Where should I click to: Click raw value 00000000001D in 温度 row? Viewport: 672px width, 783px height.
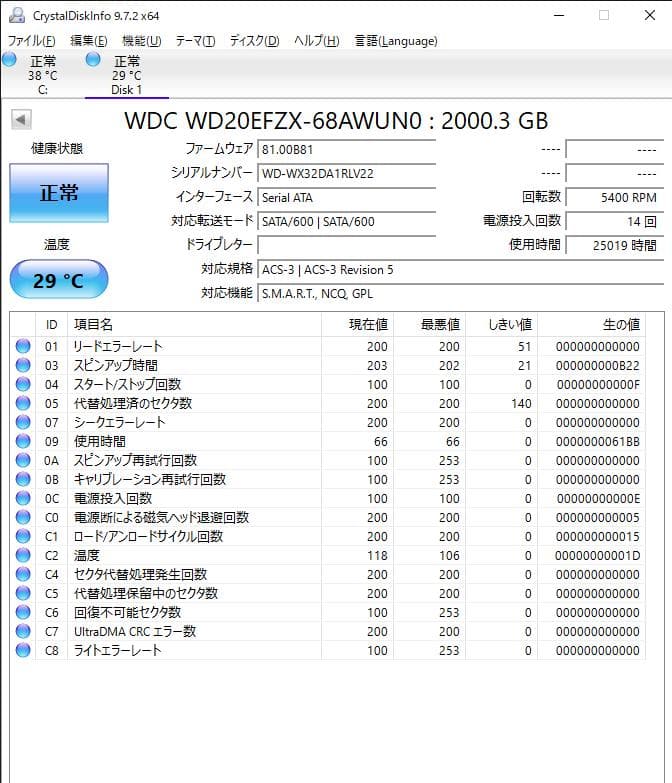597,555
